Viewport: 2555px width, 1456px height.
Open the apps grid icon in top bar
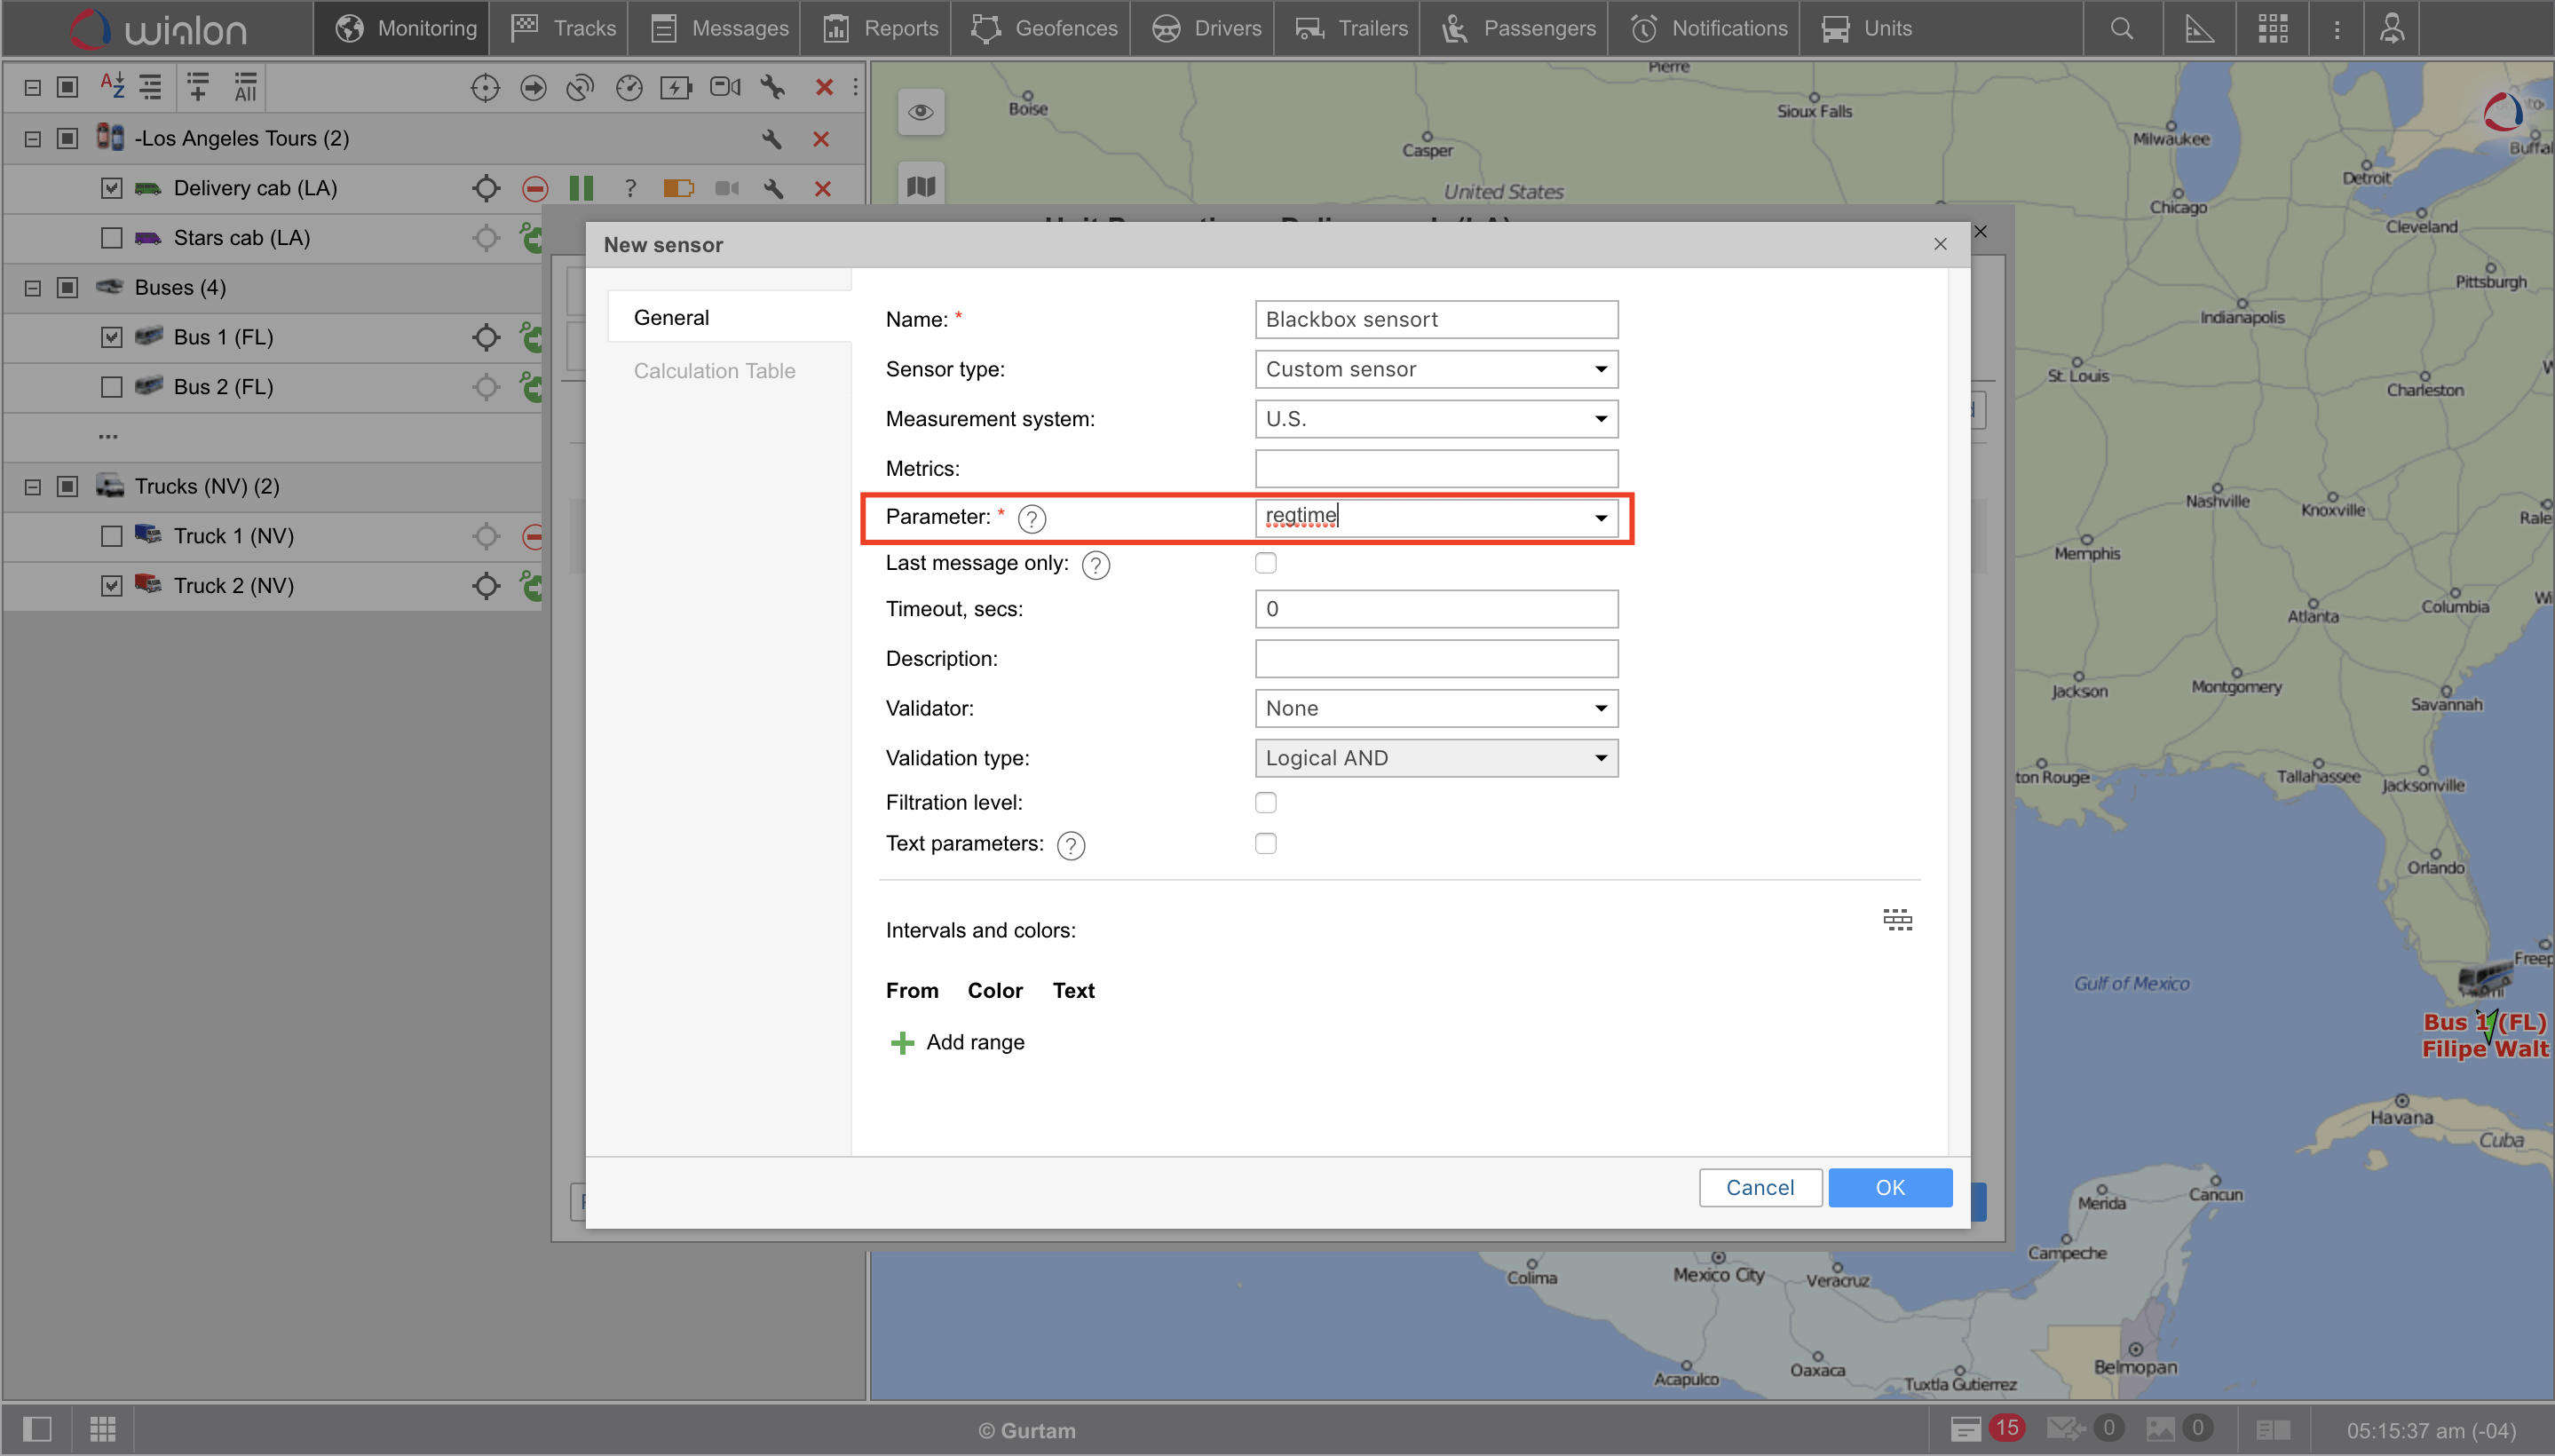click(x=2272, y=29)
